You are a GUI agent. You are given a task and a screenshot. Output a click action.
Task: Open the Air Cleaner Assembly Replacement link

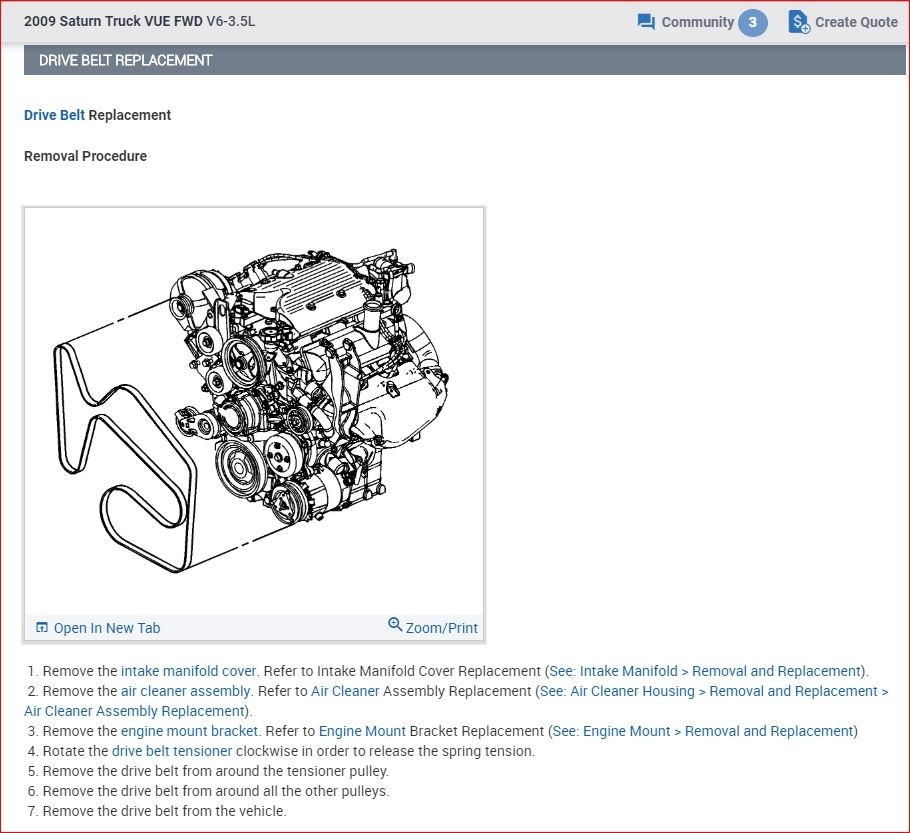135,711
